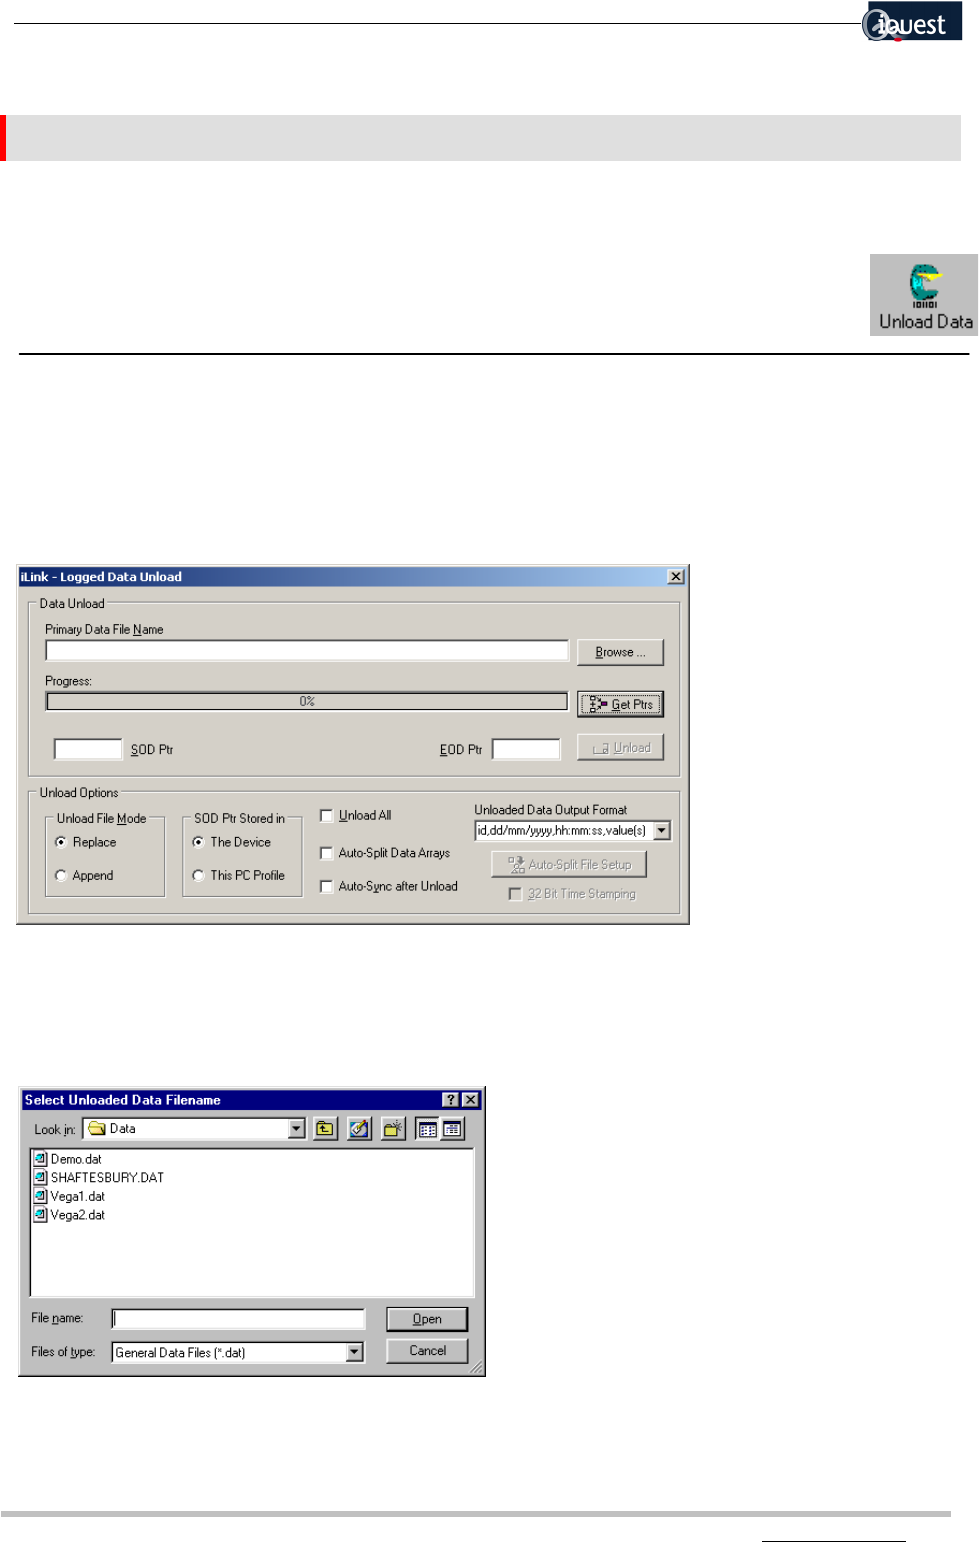Image resolution: width=979 pixels, height=1542 pixels.
Task: Click the Open button in file dialog
Action: (427, 1319)
